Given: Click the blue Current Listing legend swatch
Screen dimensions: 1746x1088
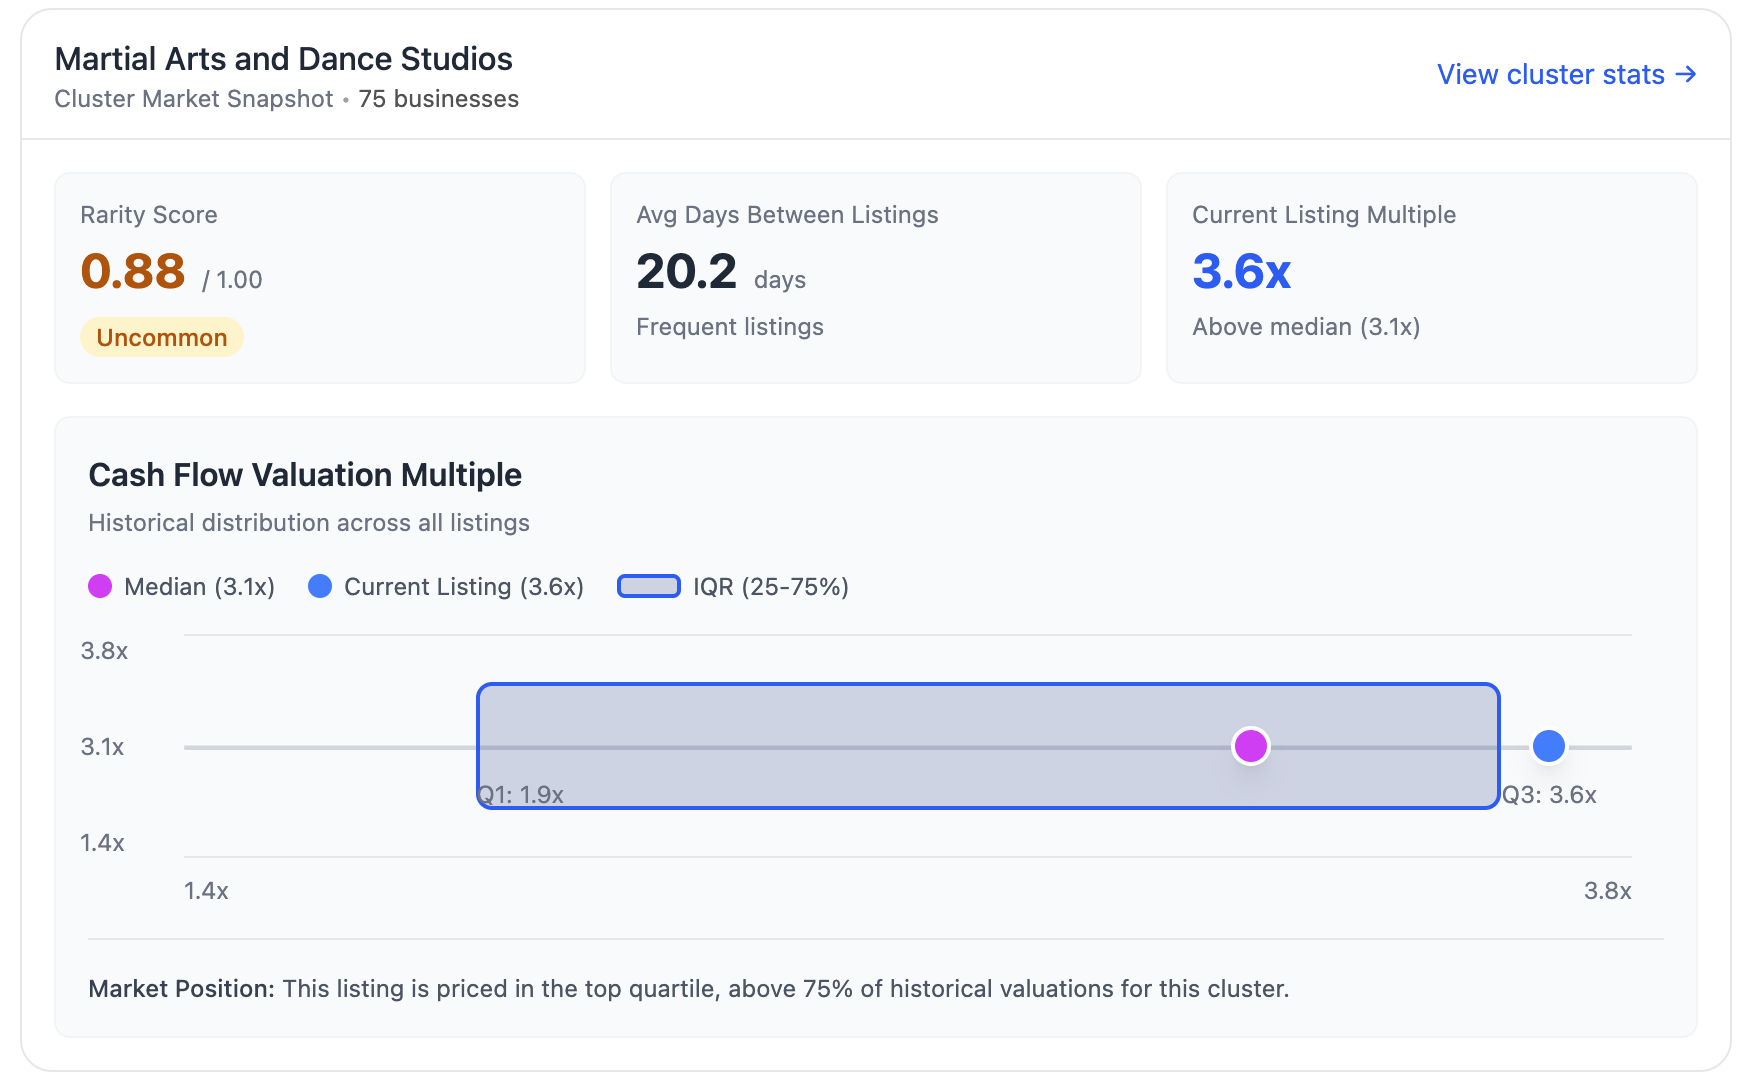Looking at the screenshot, I should [320, 587].
